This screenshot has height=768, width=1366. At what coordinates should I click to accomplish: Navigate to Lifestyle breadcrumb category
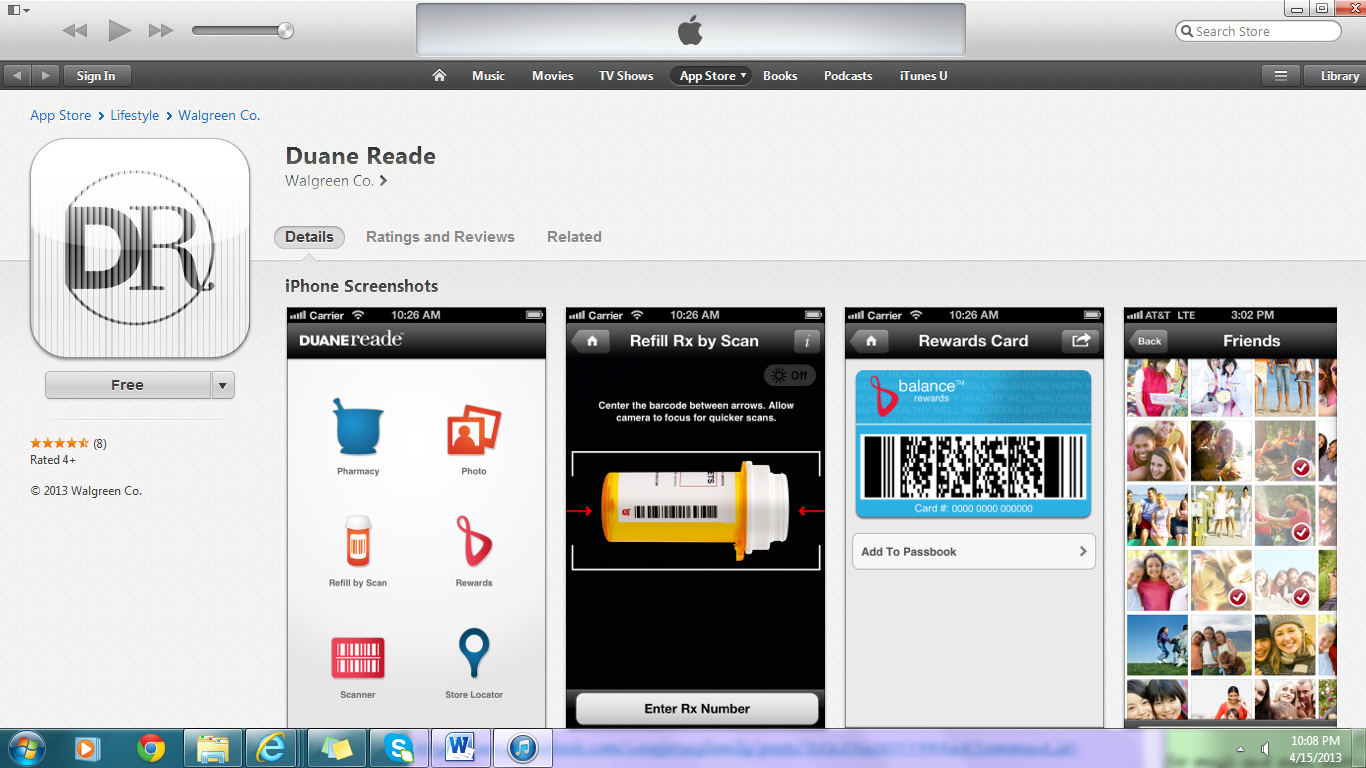pos(135,116)
